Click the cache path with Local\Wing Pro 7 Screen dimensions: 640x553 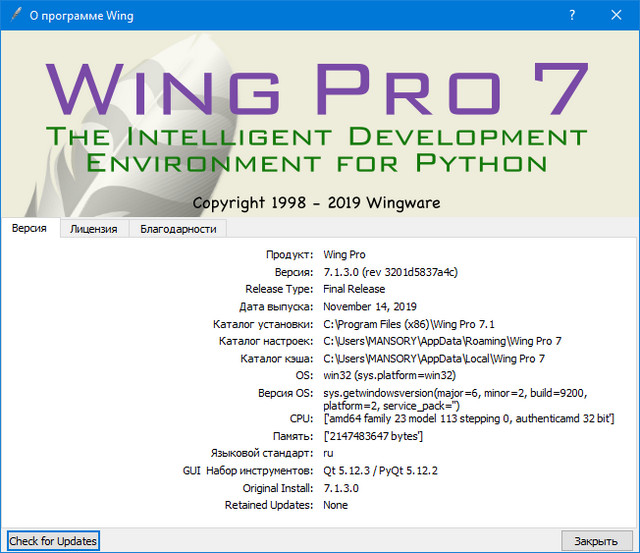[434, 359]
